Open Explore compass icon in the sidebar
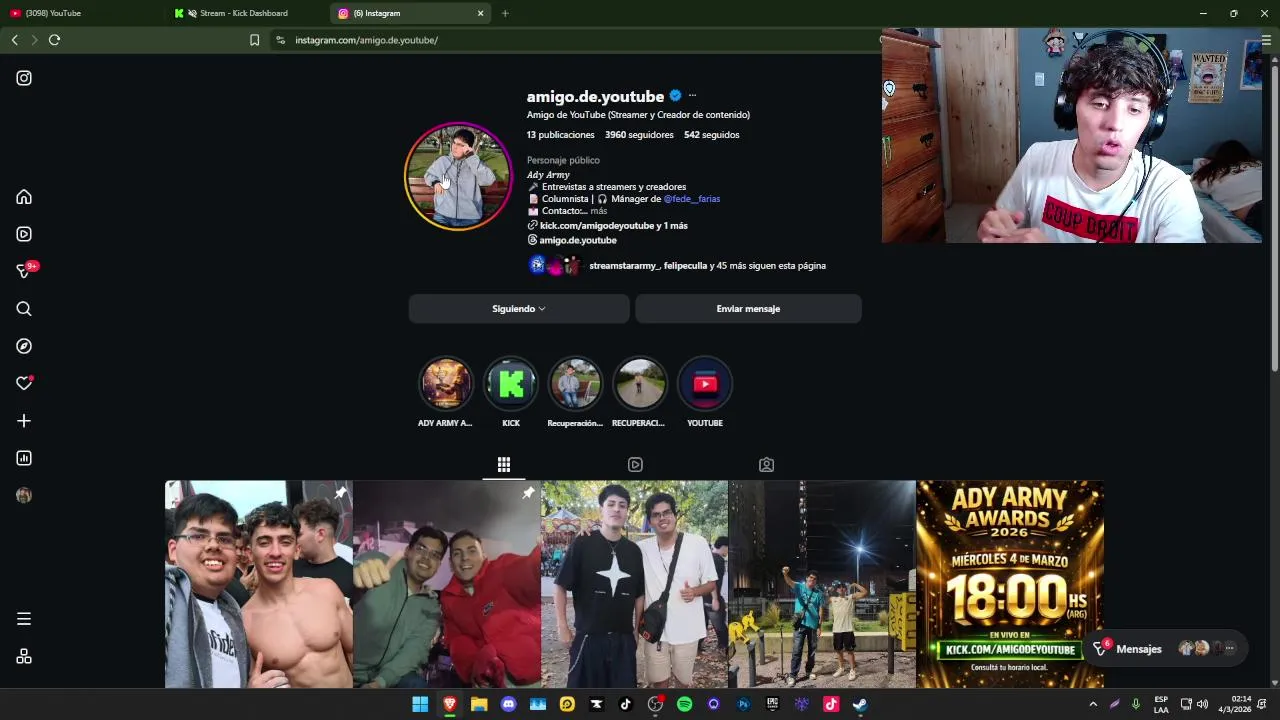1280x720 pixels. pos(24,346)
